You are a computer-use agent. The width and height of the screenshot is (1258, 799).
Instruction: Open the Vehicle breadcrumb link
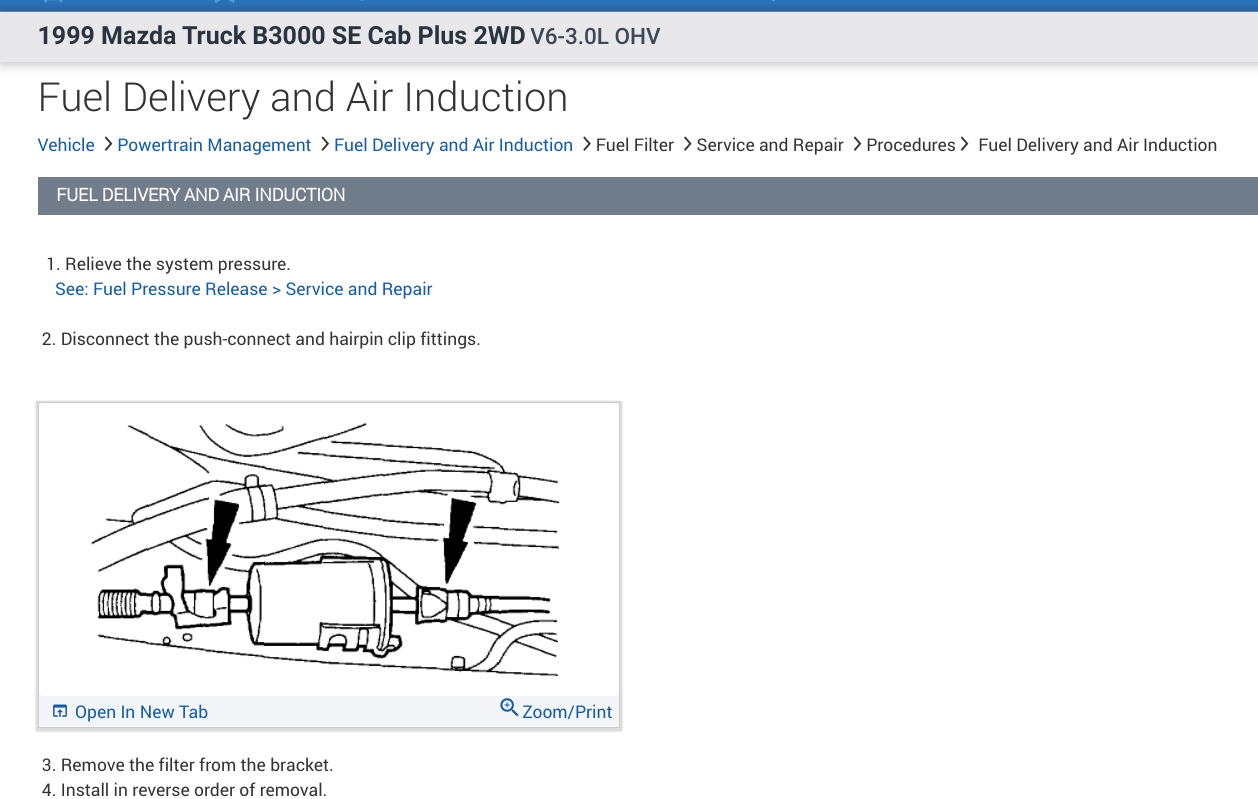[66, 145]
